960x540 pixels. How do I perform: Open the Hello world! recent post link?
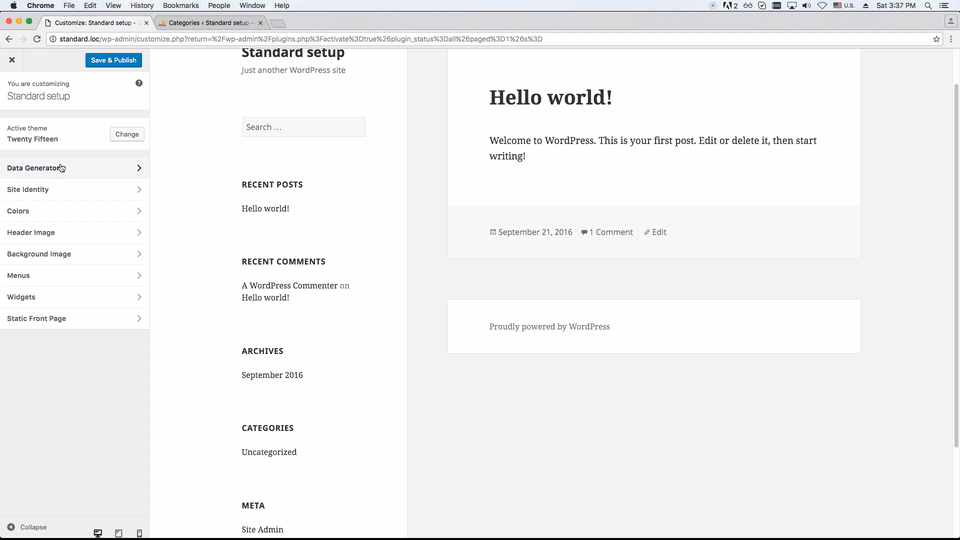tap(265, 209)
